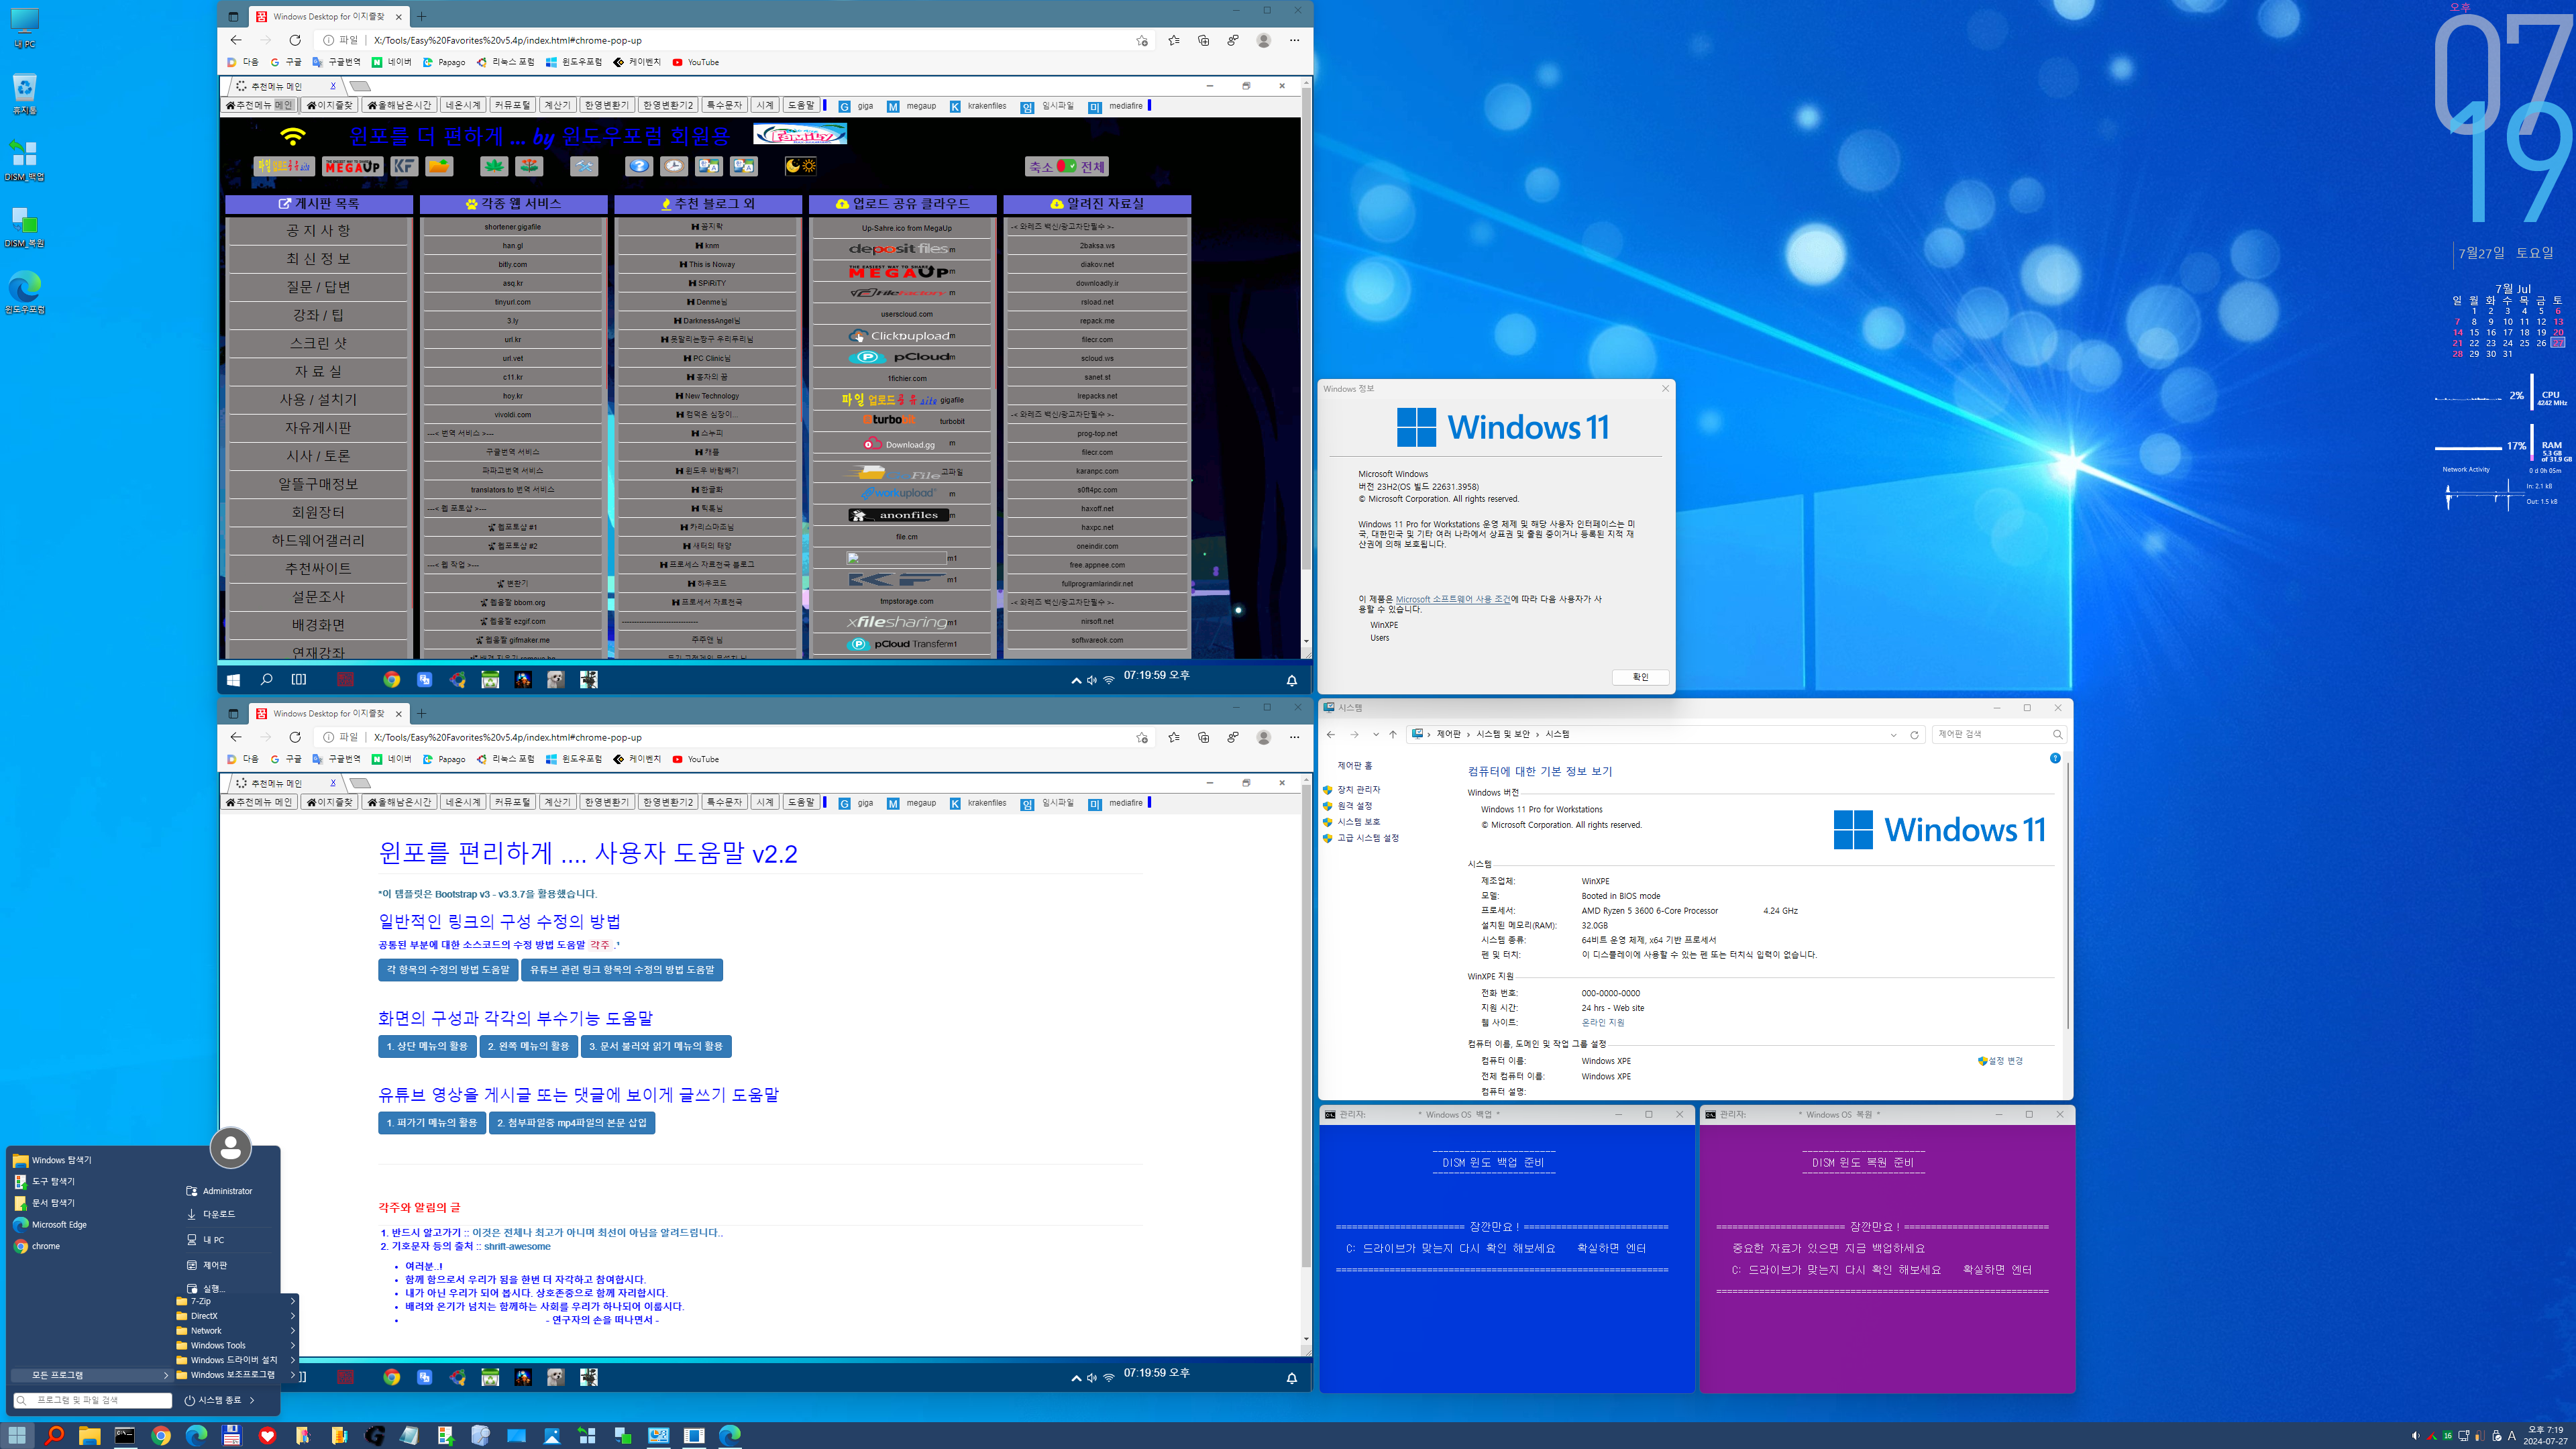This screenshot has width=2576, height=1449.
Task: Open the 장치 관리자 link in 시스템 window
Action: click(x=1358, y=790)
